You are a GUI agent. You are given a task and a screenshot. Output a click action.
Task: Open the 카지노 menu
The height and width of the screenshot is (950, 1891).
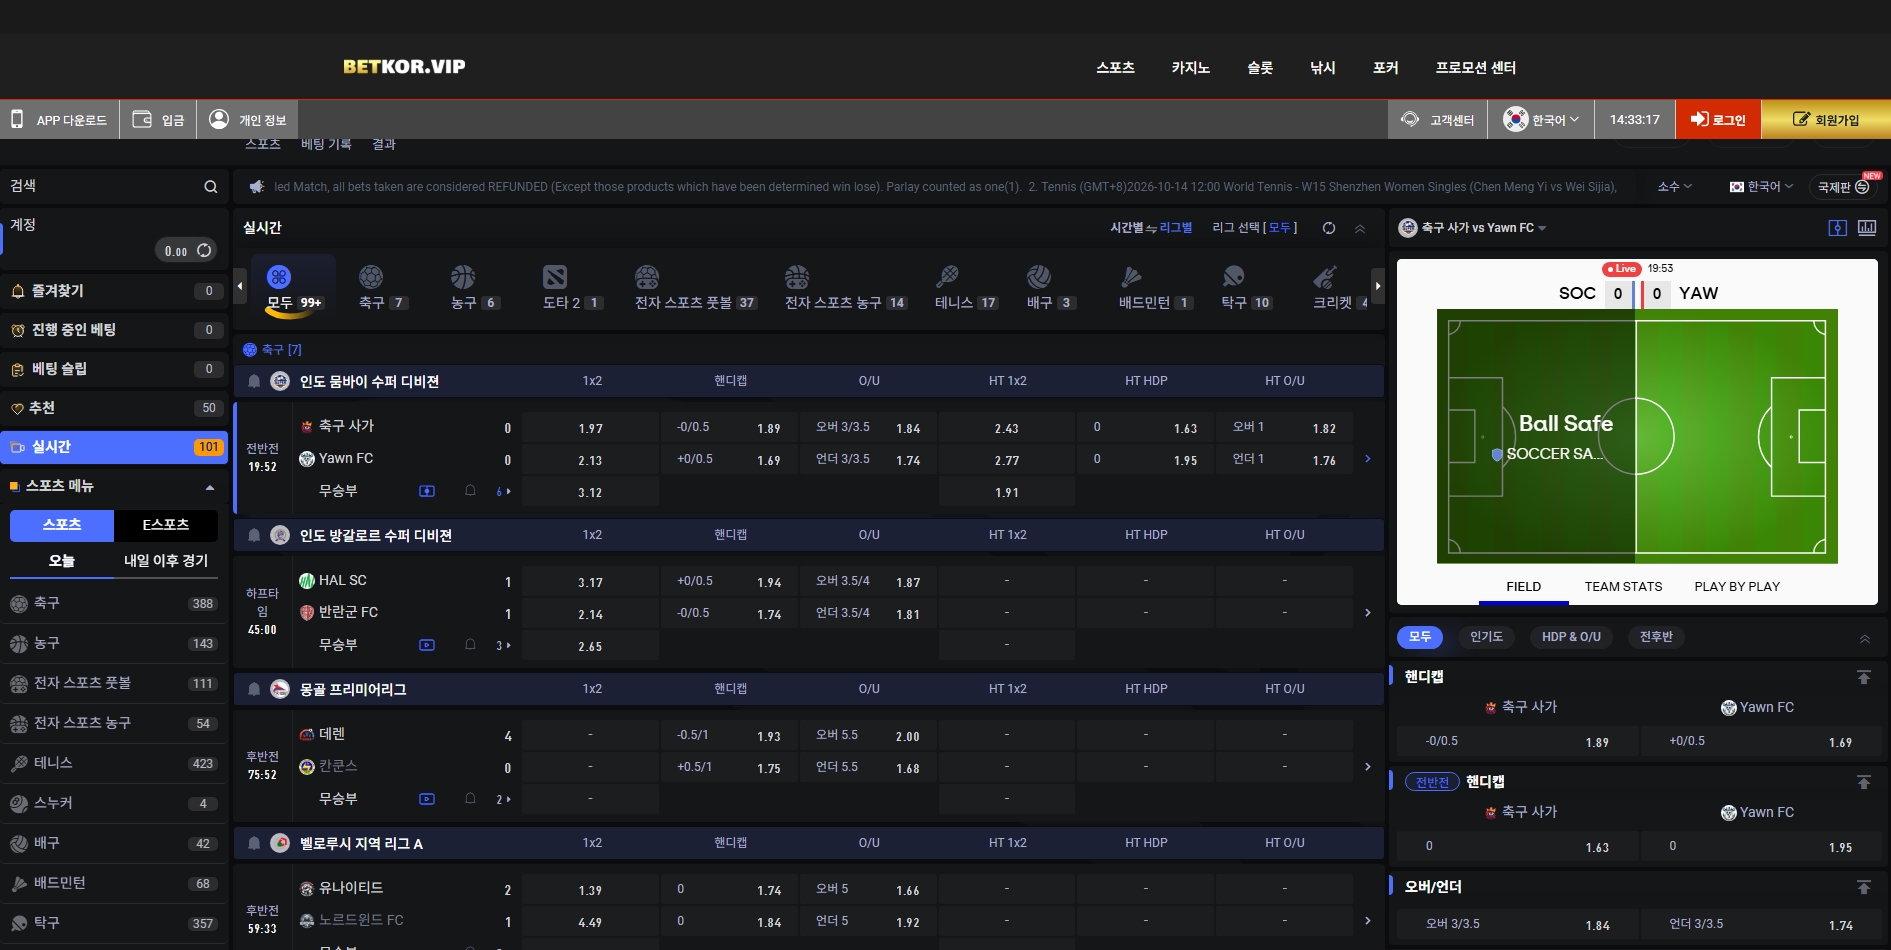pyautogui.click(x=1191, y=67)
